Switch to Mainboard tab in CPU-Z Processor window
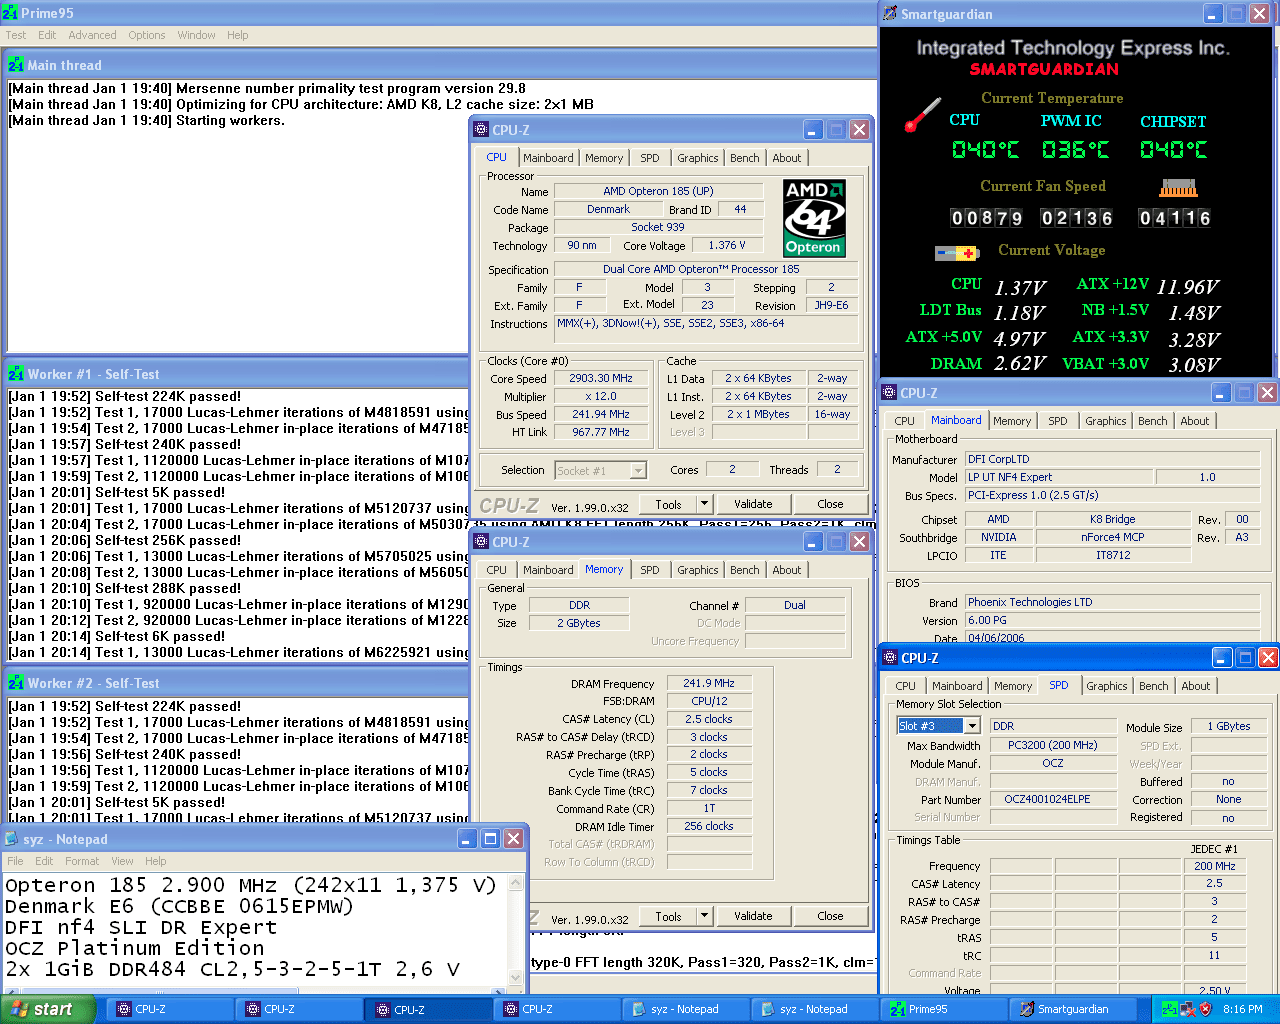The width and height of the screenshot is (1280, 1024). pyautogui.click(x=548, y=158)
